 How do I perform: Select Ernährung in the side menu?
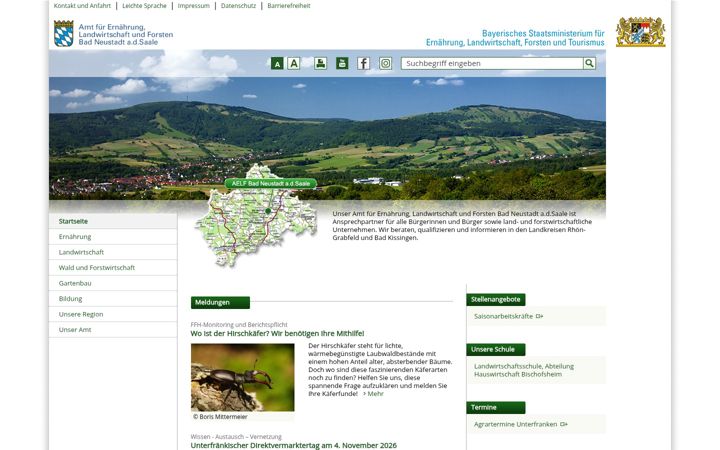click(x=113, y=237)
